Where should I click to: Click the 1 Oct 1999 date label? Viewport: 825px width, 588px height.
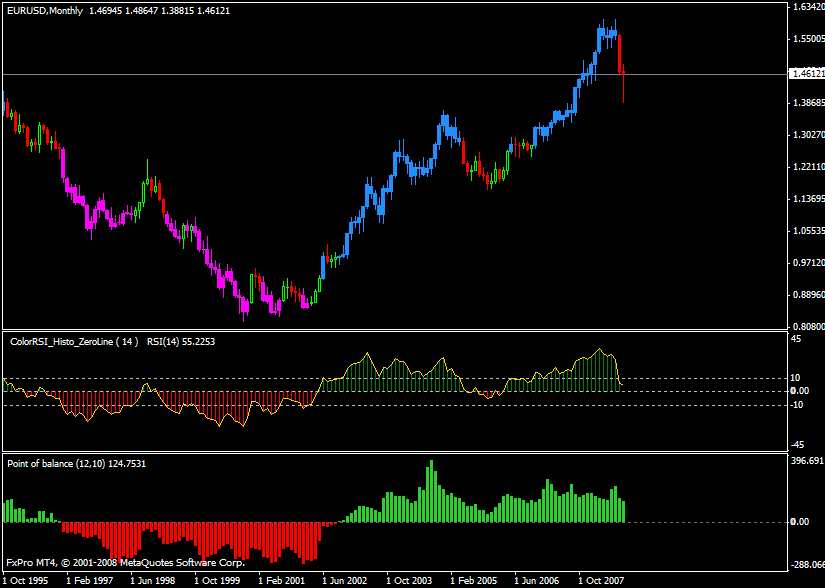pyautogui.click(x=218, y=580)
